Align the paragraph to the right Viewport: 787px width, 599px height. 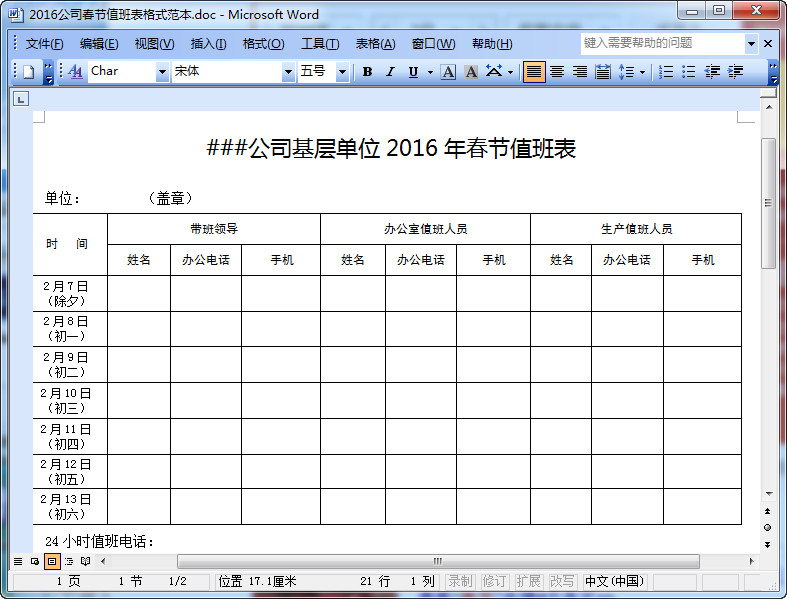pos(580,72)
